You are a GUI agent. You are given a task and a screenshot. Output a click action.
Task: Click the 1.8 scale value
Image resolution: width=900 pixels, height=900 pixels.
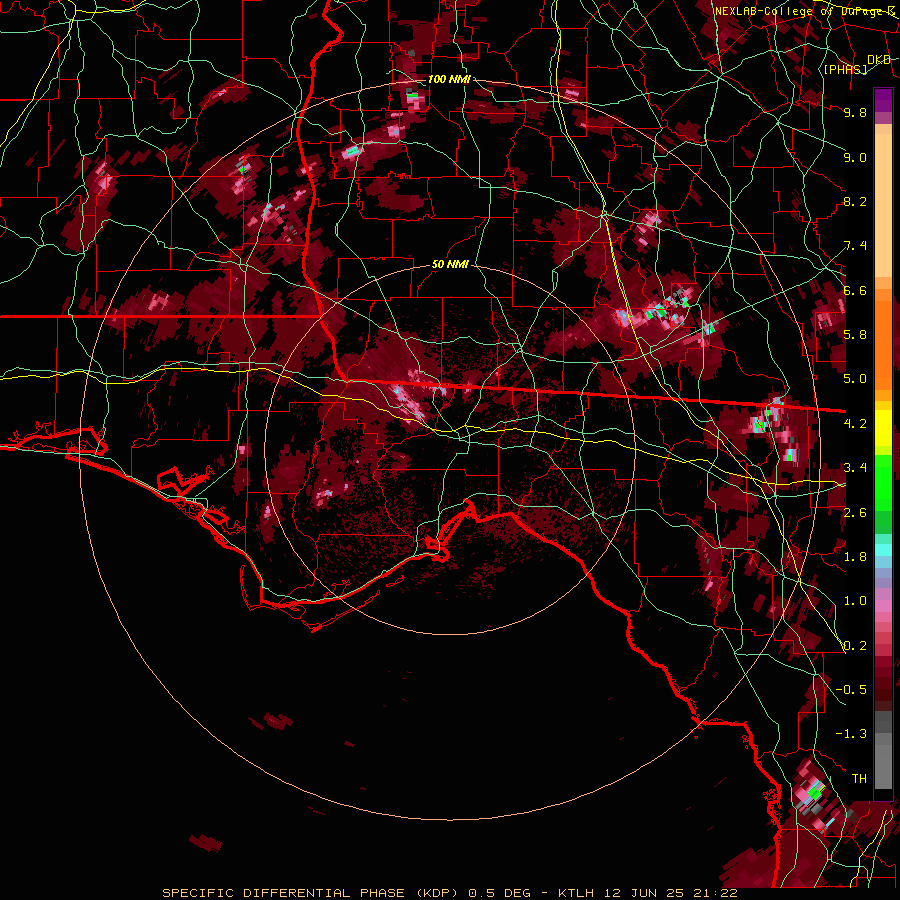855,557
